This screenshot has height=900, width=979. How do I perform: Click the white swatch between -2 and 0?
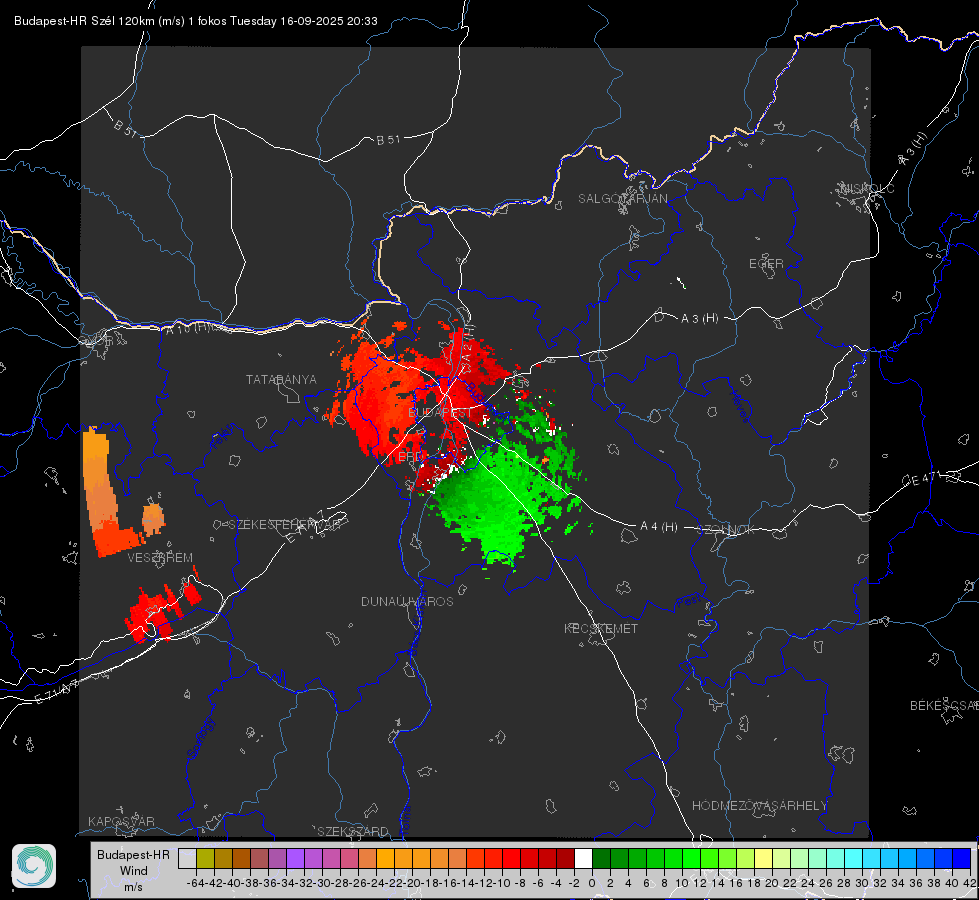pyautogui.click(x=583, y=859)
